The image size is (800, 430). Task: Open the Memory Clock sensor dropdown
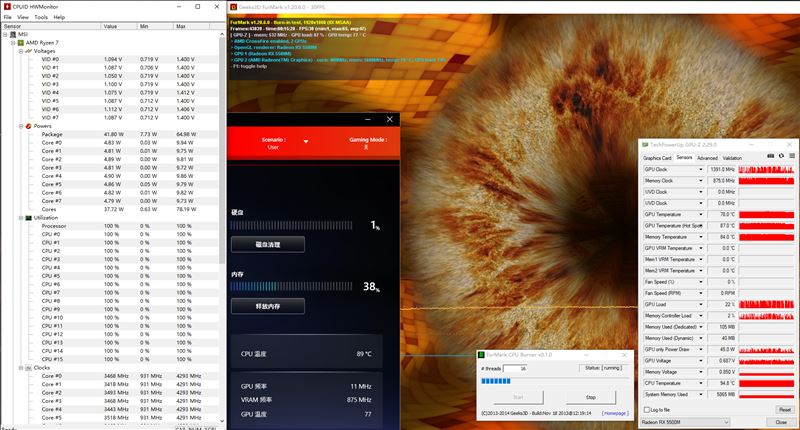point(701,181)
